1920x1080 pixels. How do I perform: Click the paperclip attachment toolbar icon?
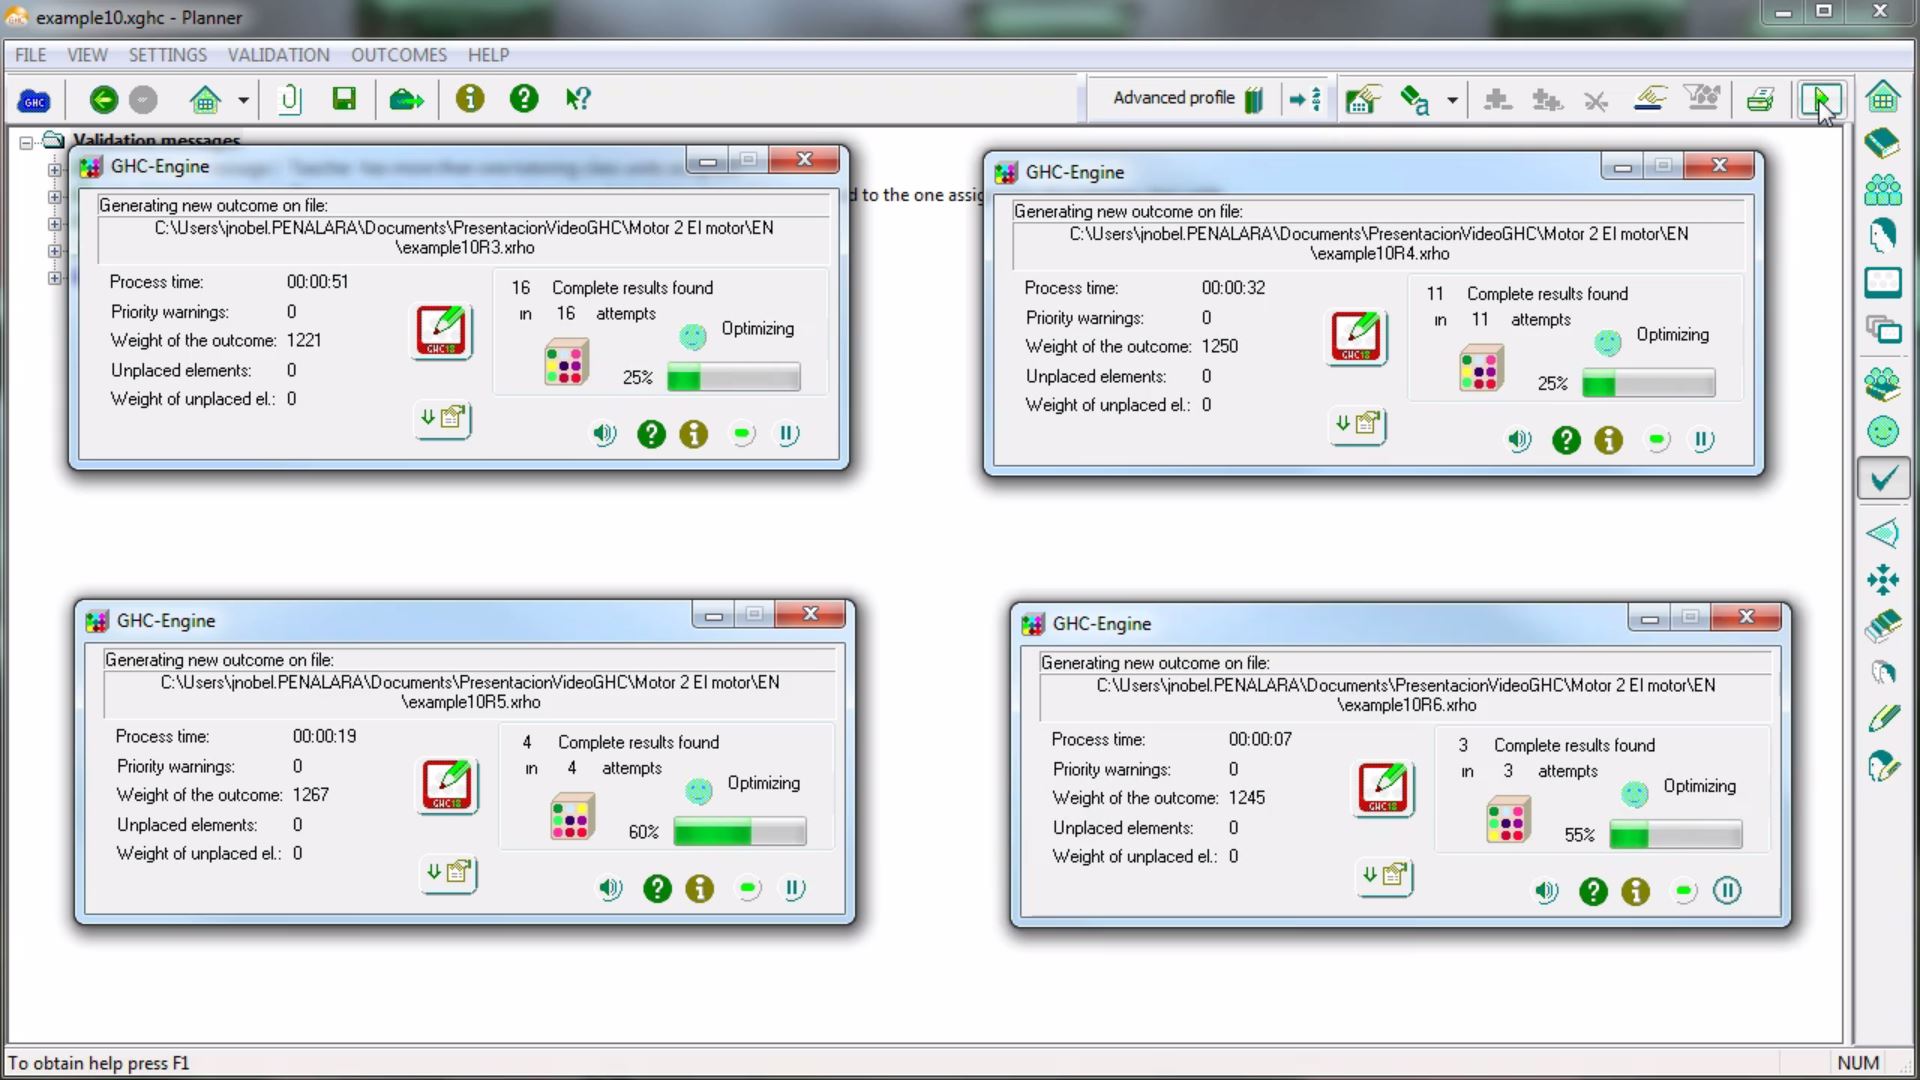tap(290, 99)
